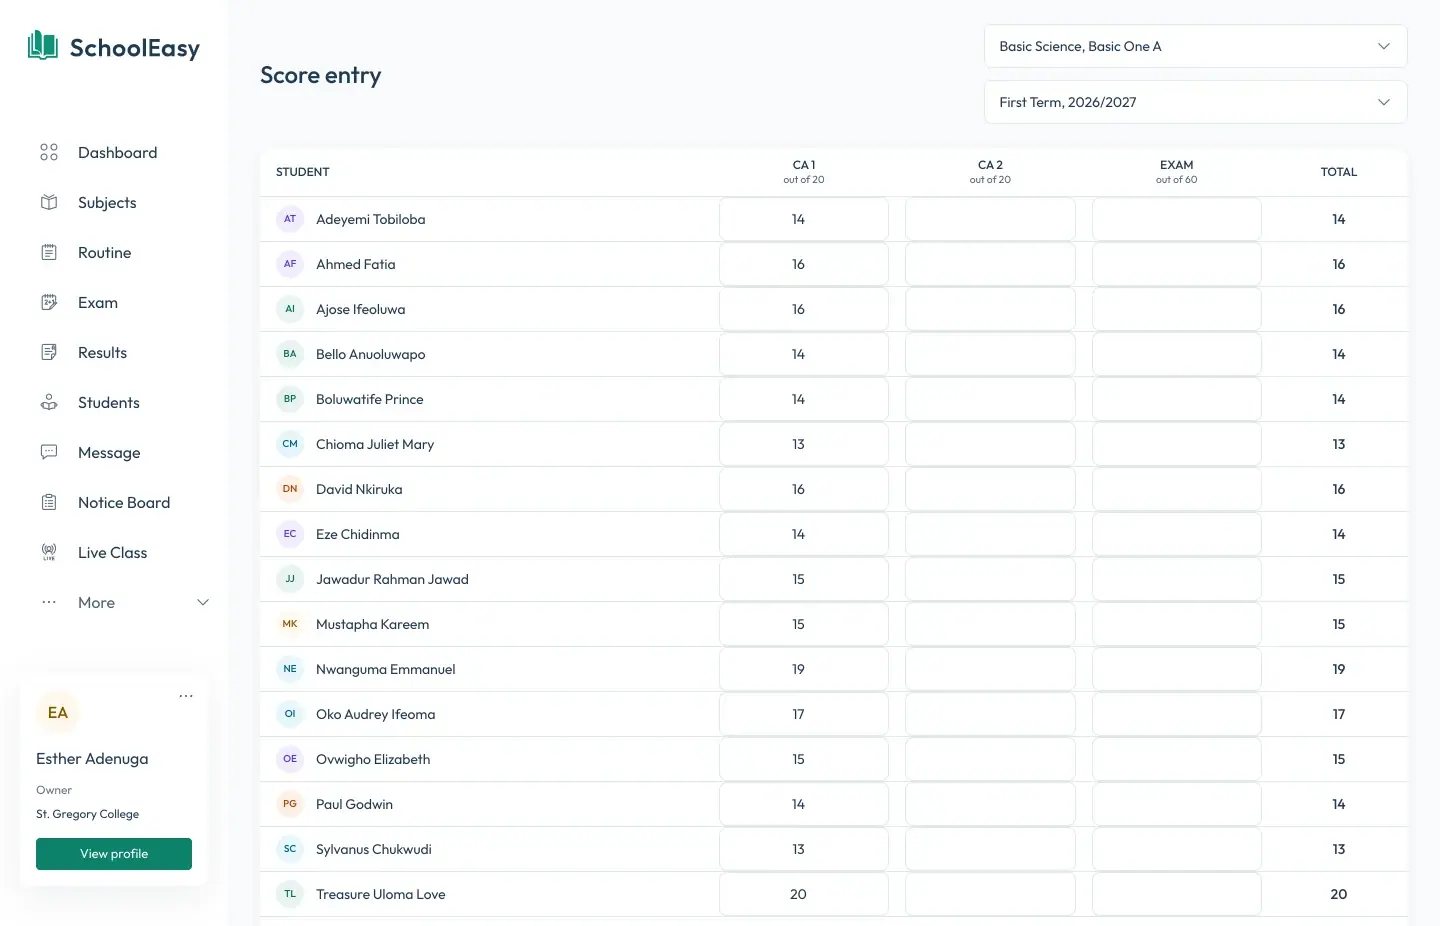Screen dimensions: 1440x926
Task: Open the Students page link
Action: click(109, 402)
